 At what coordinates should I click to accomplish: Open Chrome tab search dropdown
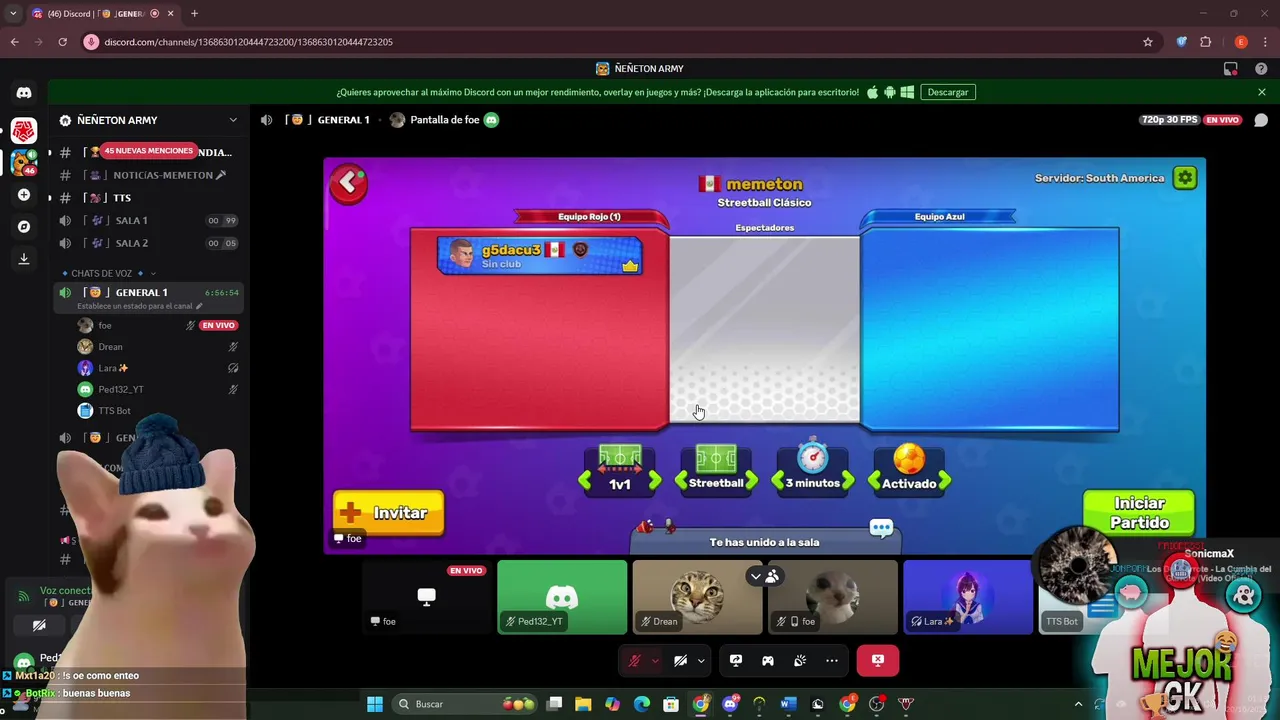click(13, 14)
